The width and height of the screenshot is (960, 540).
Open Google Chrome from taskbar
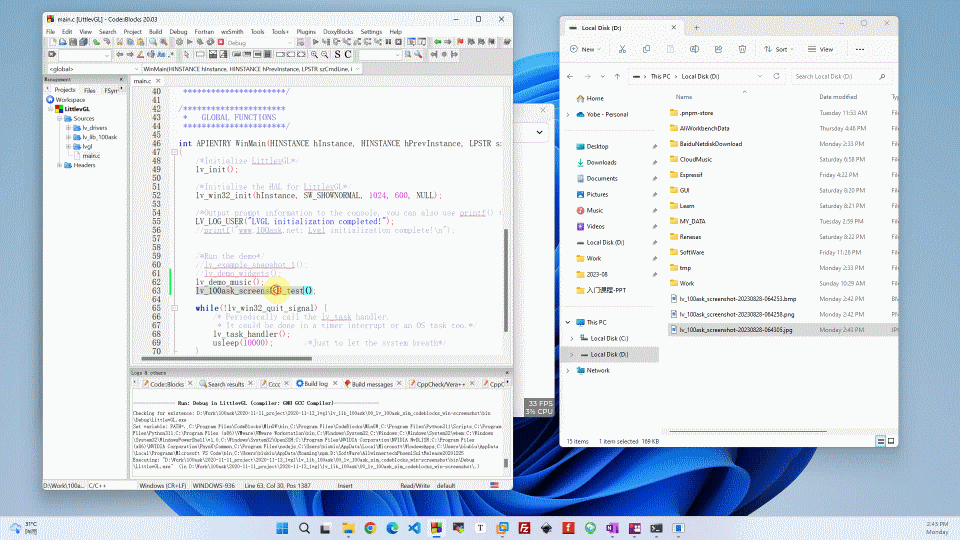[x=370, y=528]
